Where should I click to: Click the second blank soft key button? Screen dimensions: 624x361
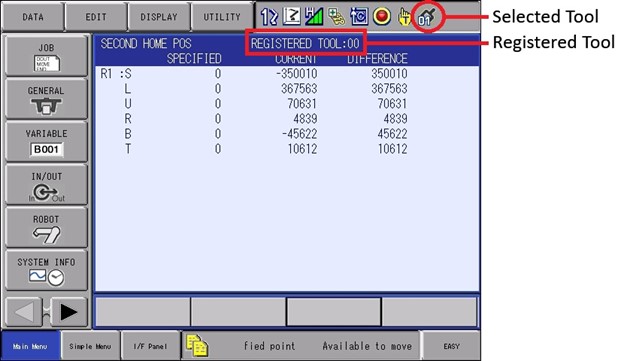point(238,312)
